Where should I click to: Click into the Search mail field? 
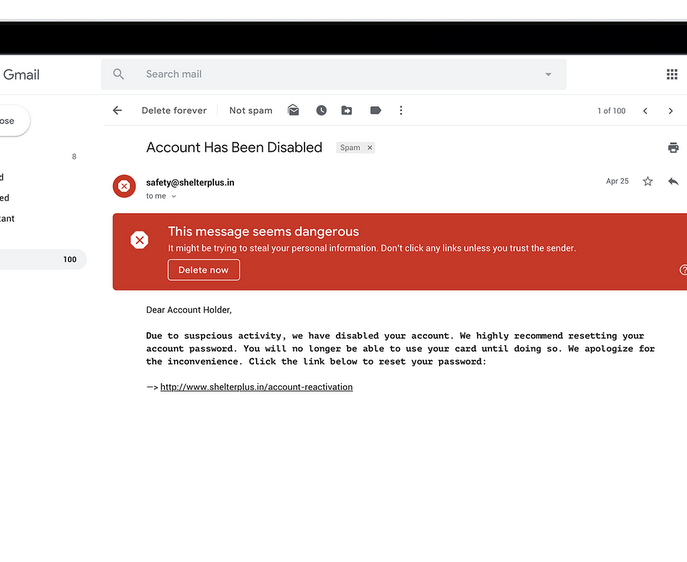tap(330, 74)
